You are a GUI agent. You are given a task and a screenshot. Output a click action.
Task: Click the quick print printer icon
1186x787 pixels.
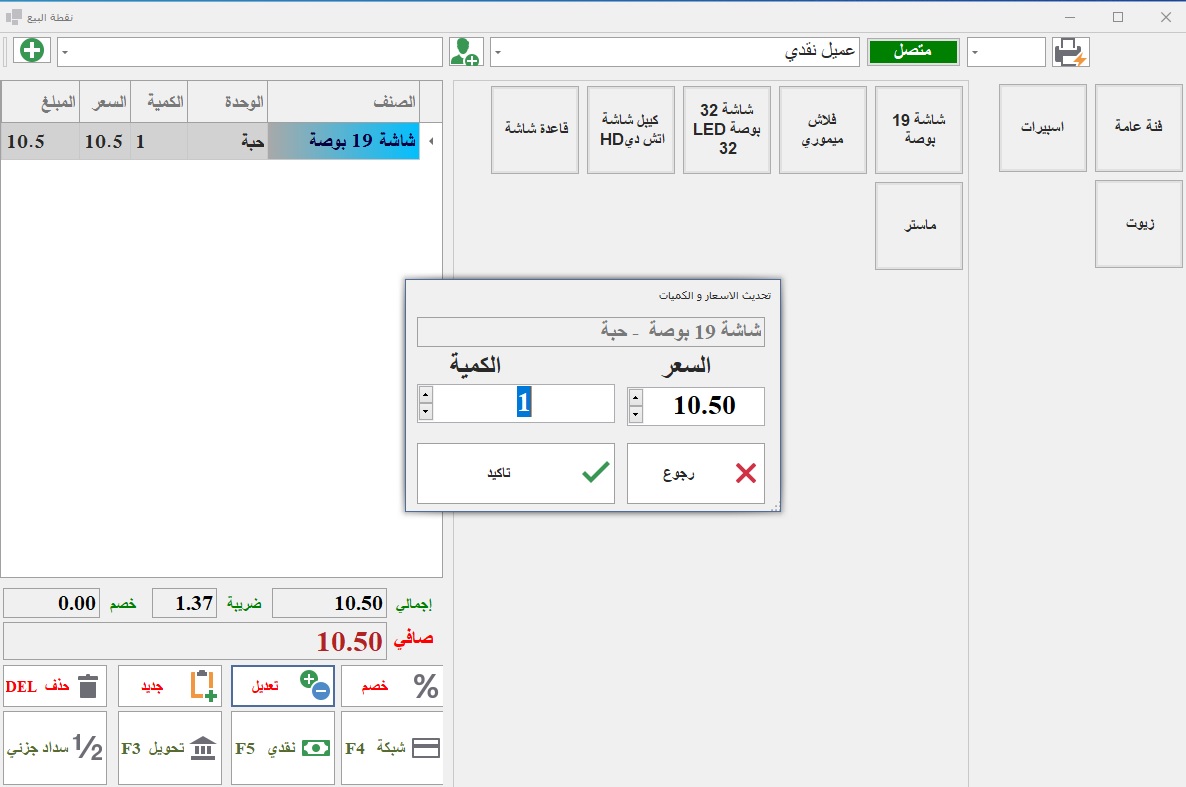[x=1070, y=52]
